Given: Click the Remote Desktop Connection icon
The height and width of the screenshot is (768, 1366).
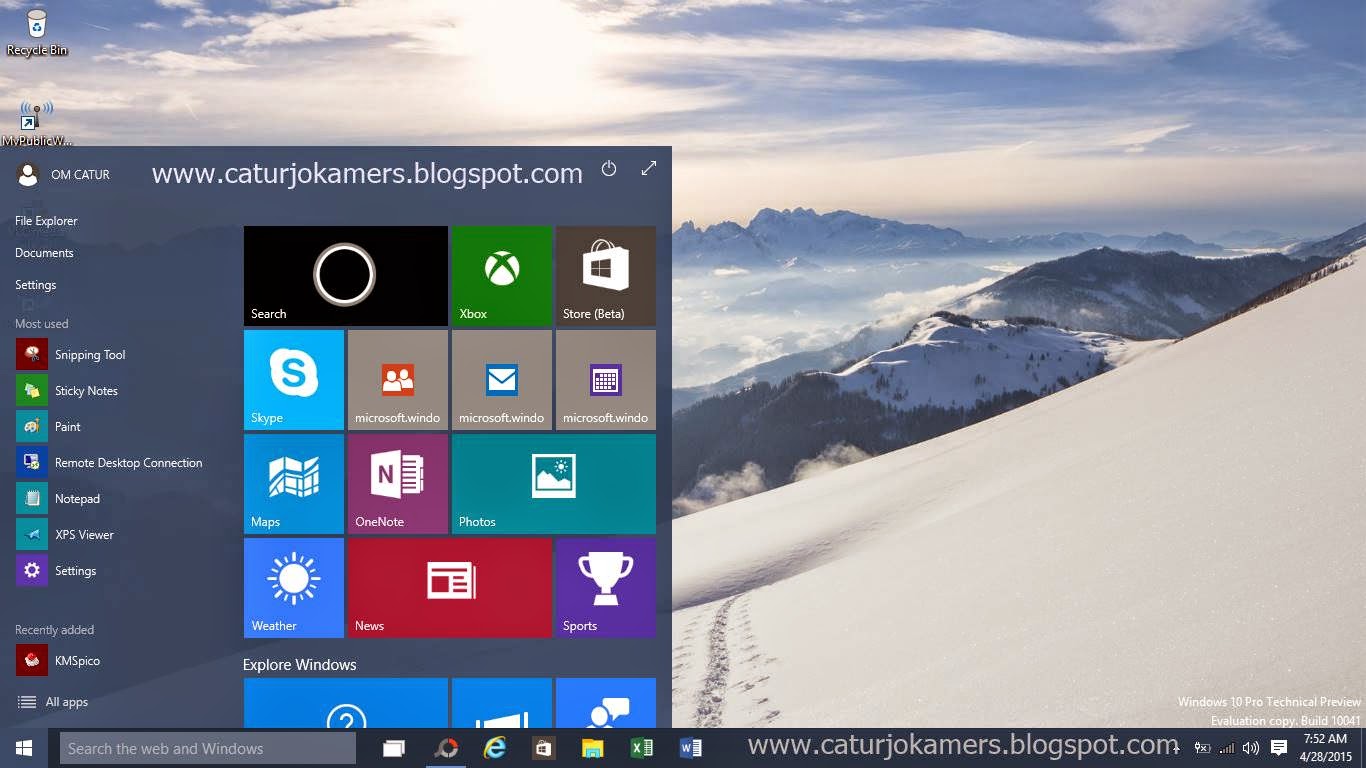Looking at the screenshot, I should pos(32,462).
